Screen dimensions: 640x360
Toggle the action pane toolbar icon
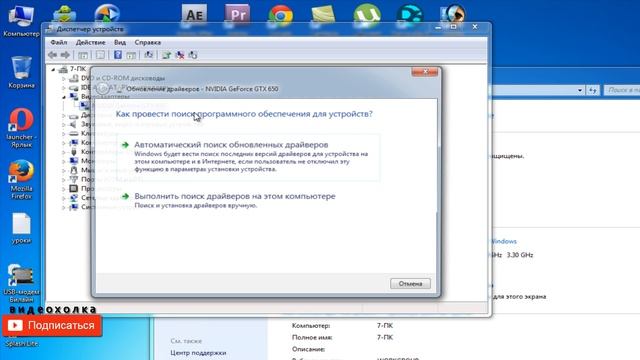click(131, 55)
